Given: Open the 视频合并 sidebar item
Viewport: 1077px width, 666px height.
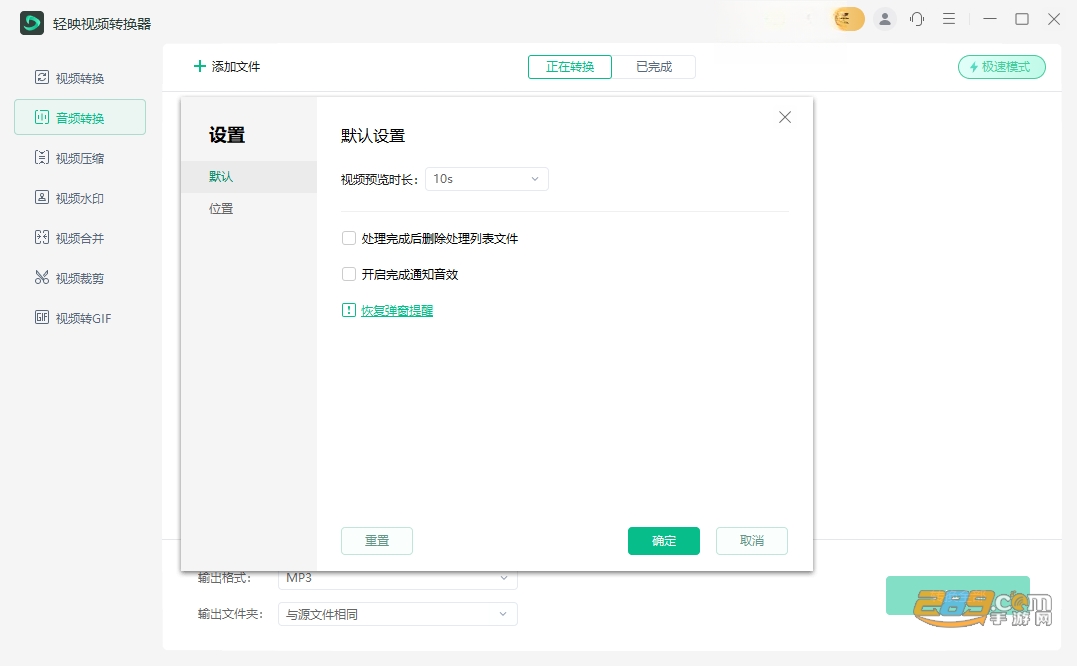Looking at the screenshot, I should pos(80,238).
